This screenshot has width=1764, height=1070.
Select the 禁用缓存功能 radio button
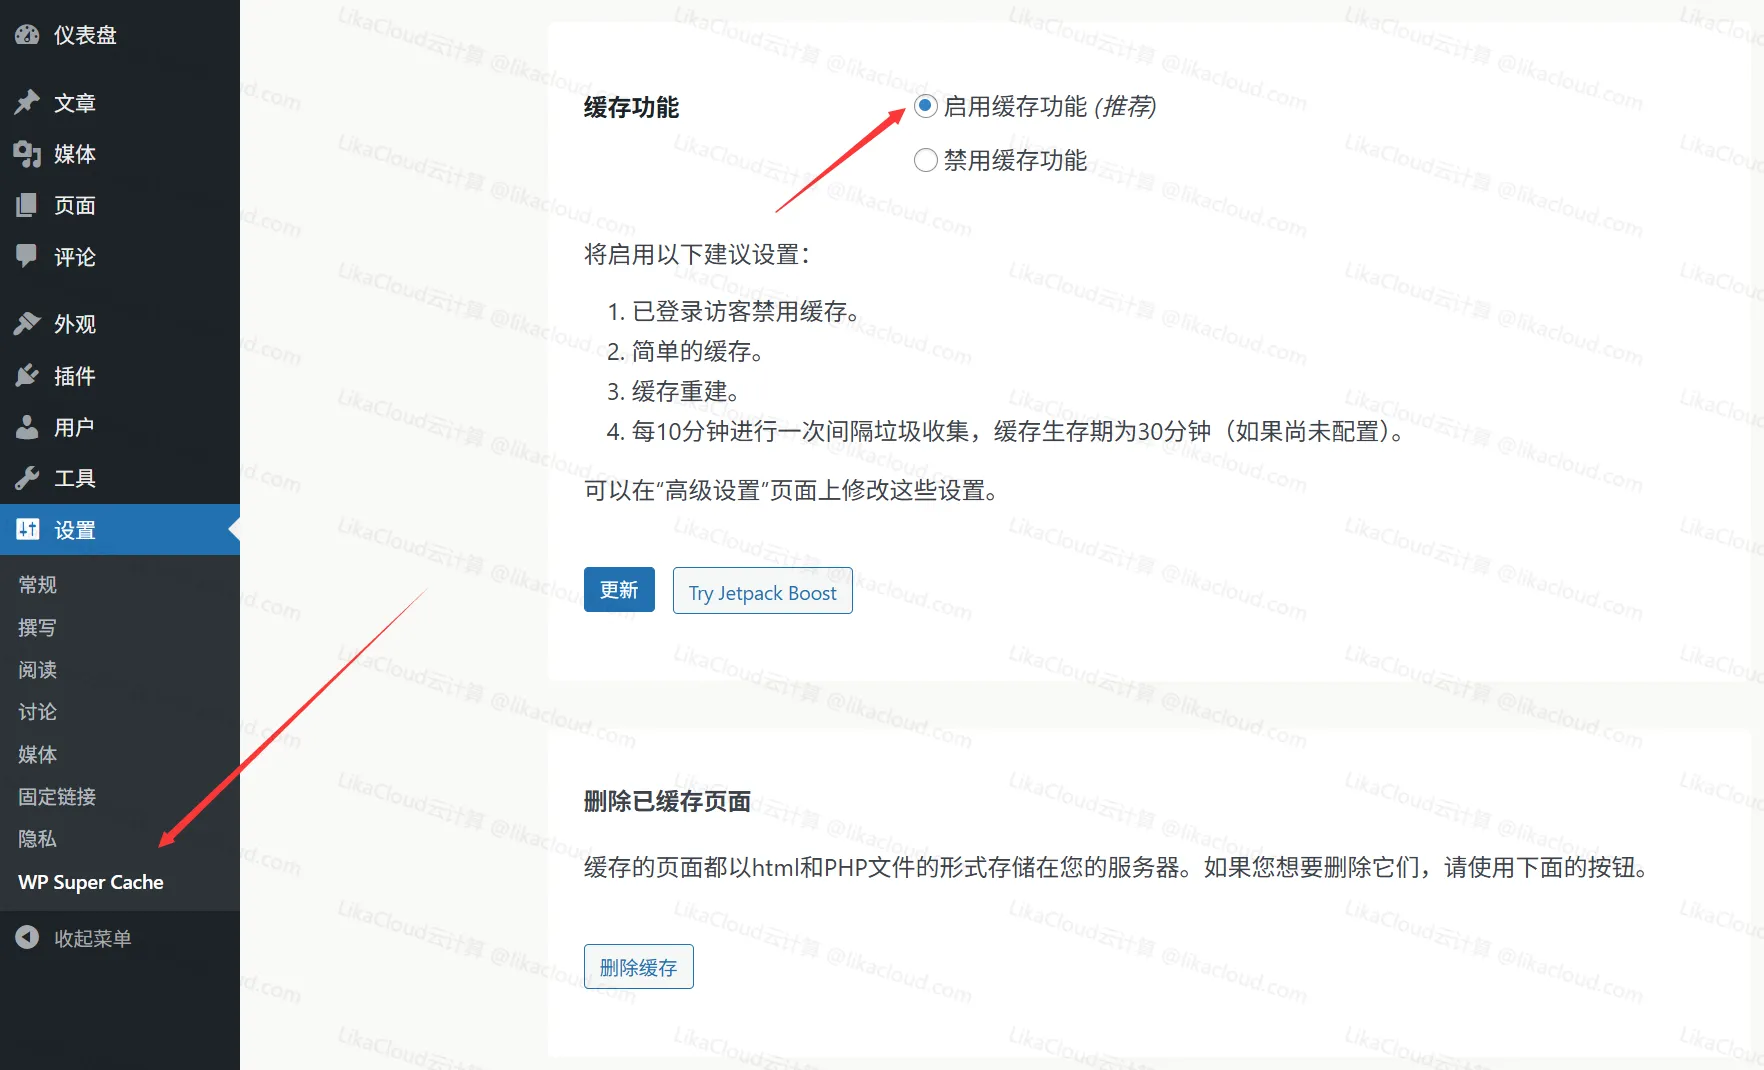tap(925, 160)
